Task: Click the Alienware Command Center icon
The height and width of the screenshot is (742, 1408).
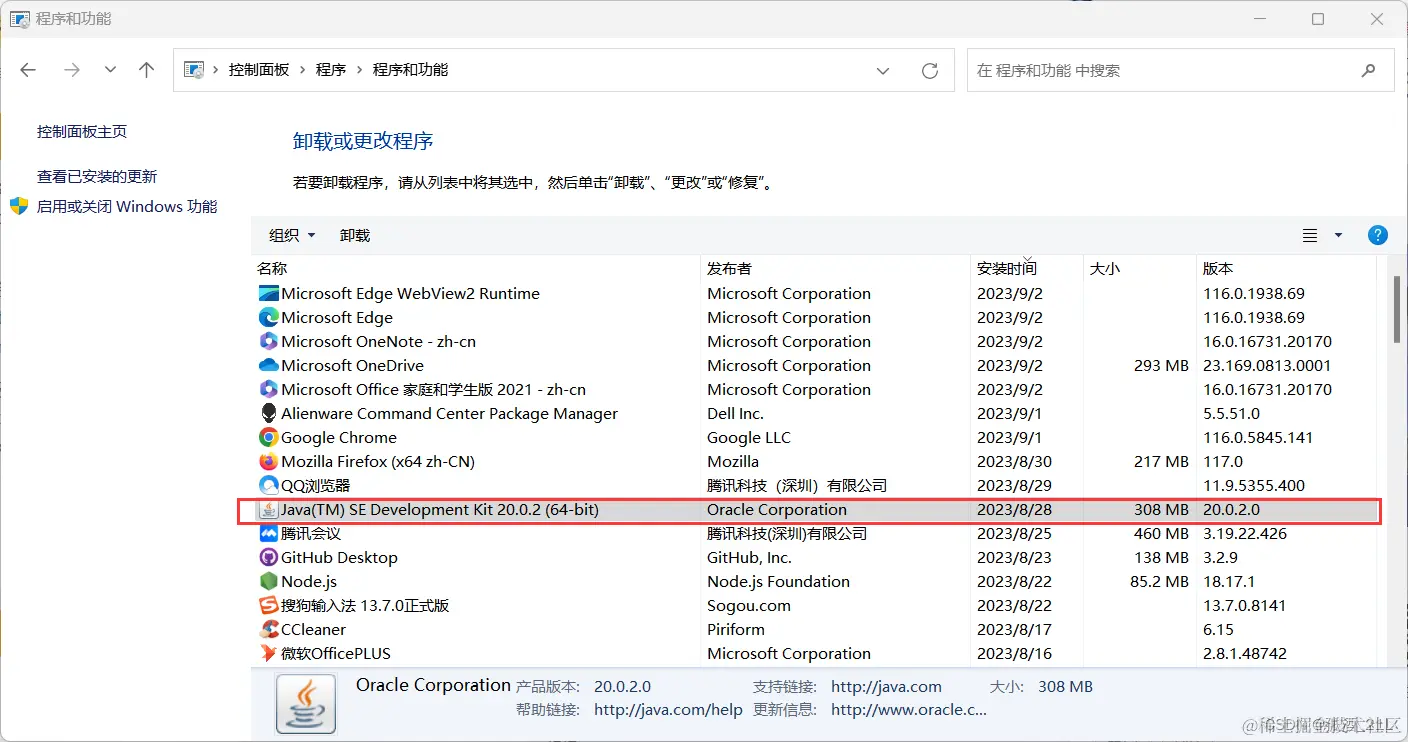Action: point(268,414)
